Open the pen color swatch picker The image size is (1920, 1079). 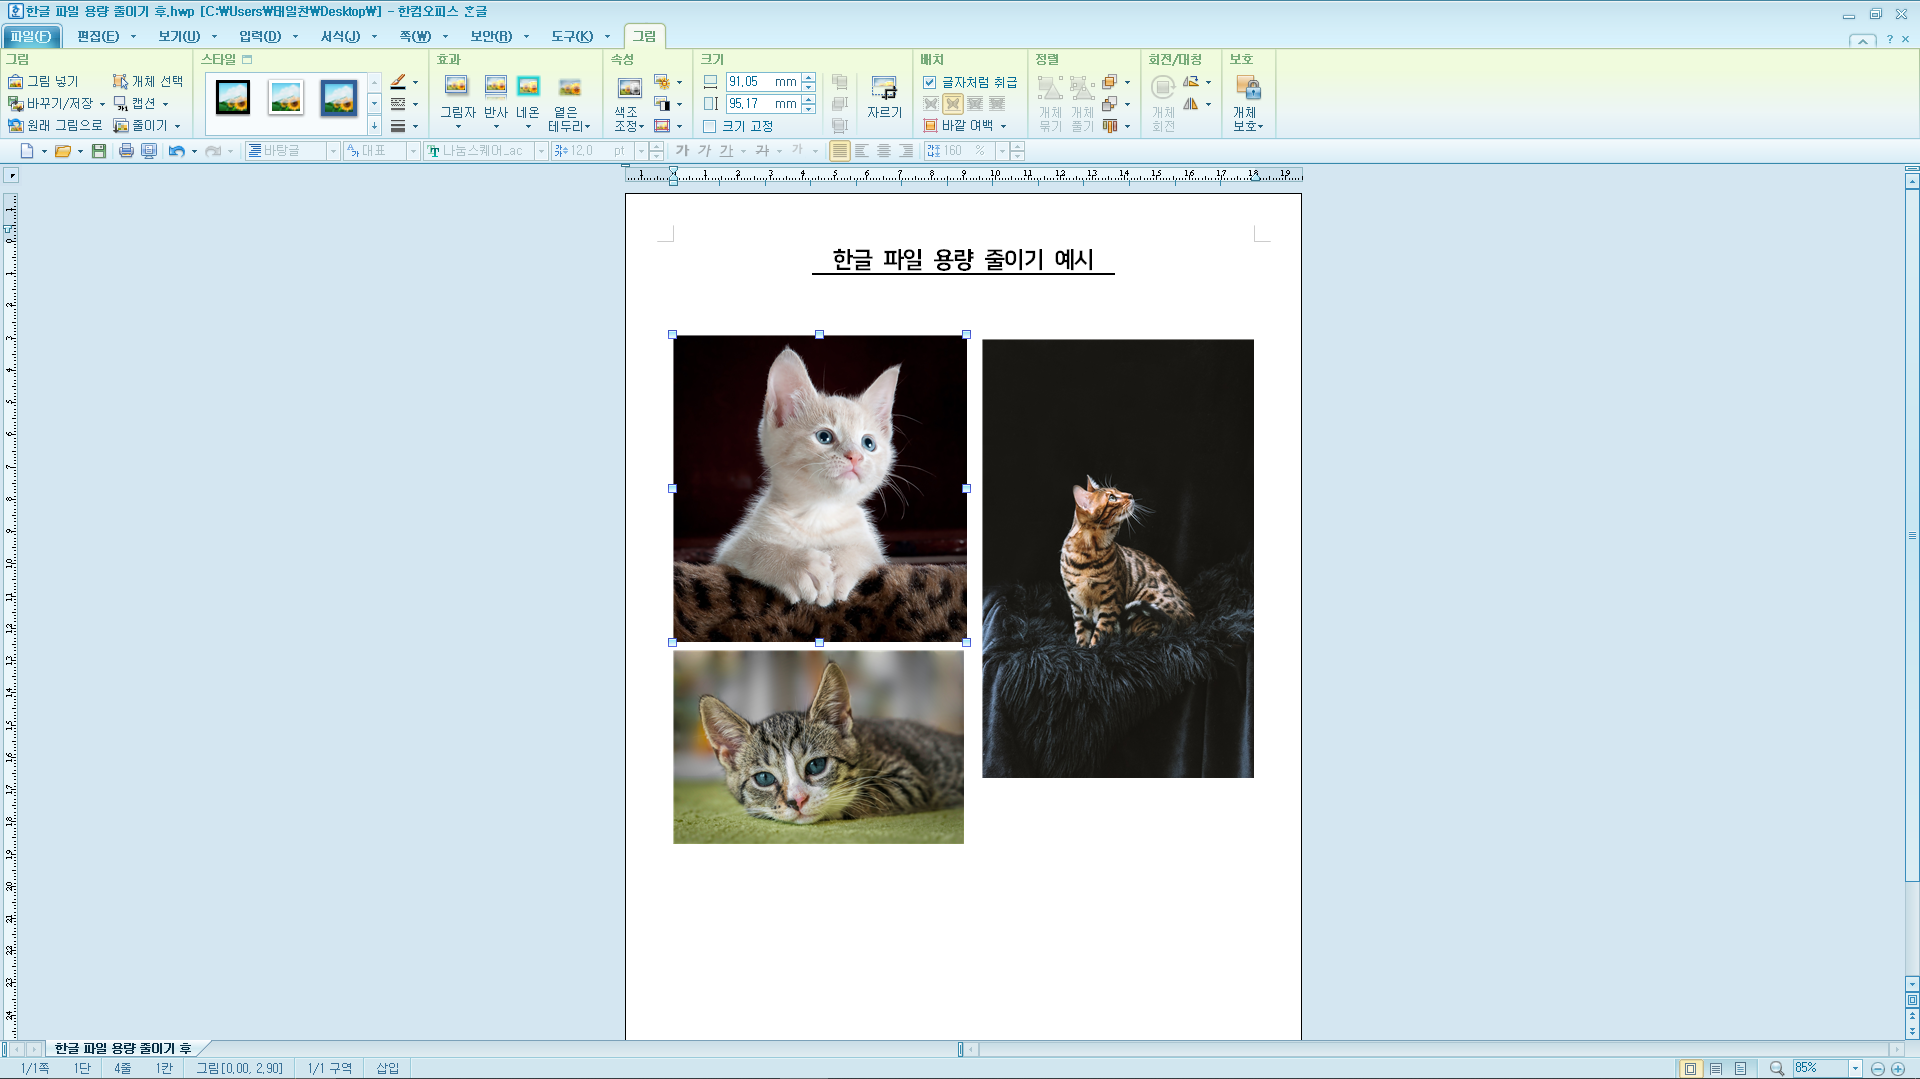point(399,82)
